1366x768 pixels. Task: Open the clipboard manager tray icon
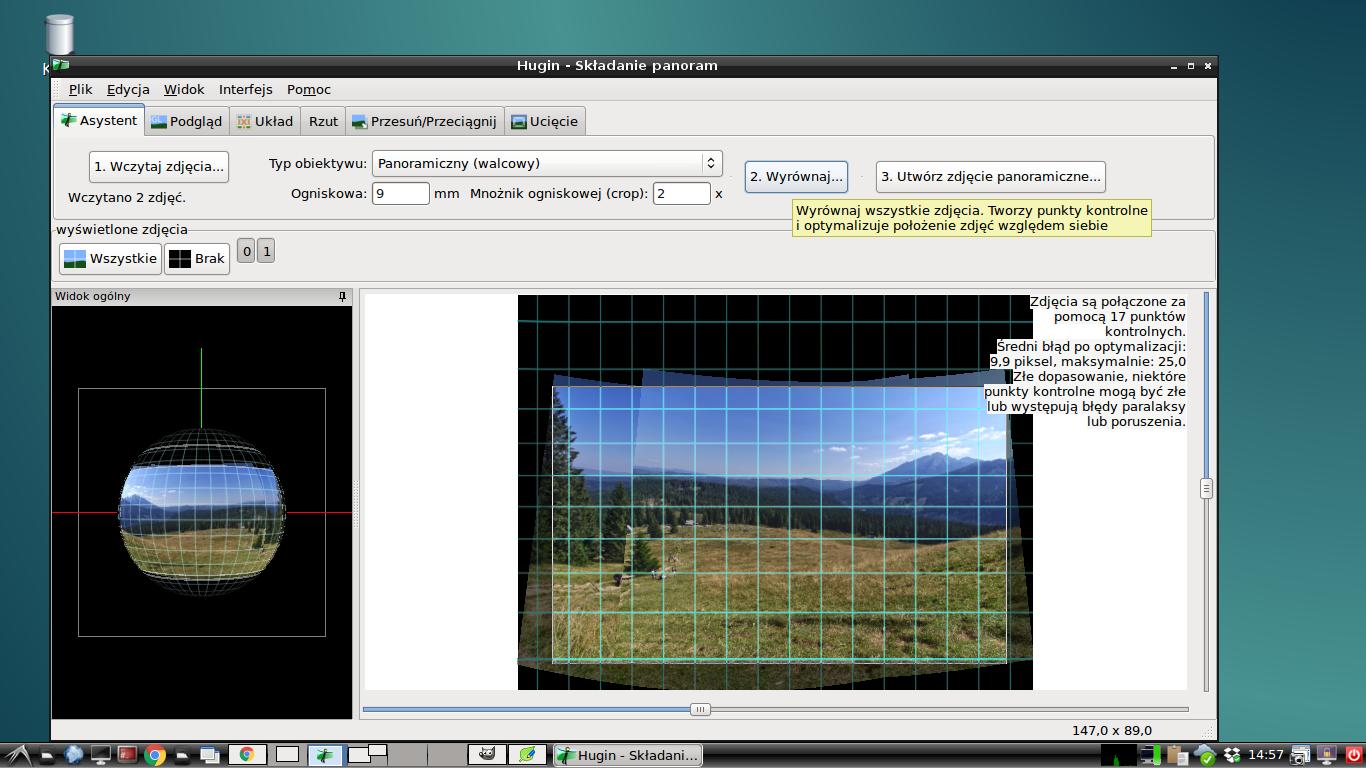[x=1178, y=755]
